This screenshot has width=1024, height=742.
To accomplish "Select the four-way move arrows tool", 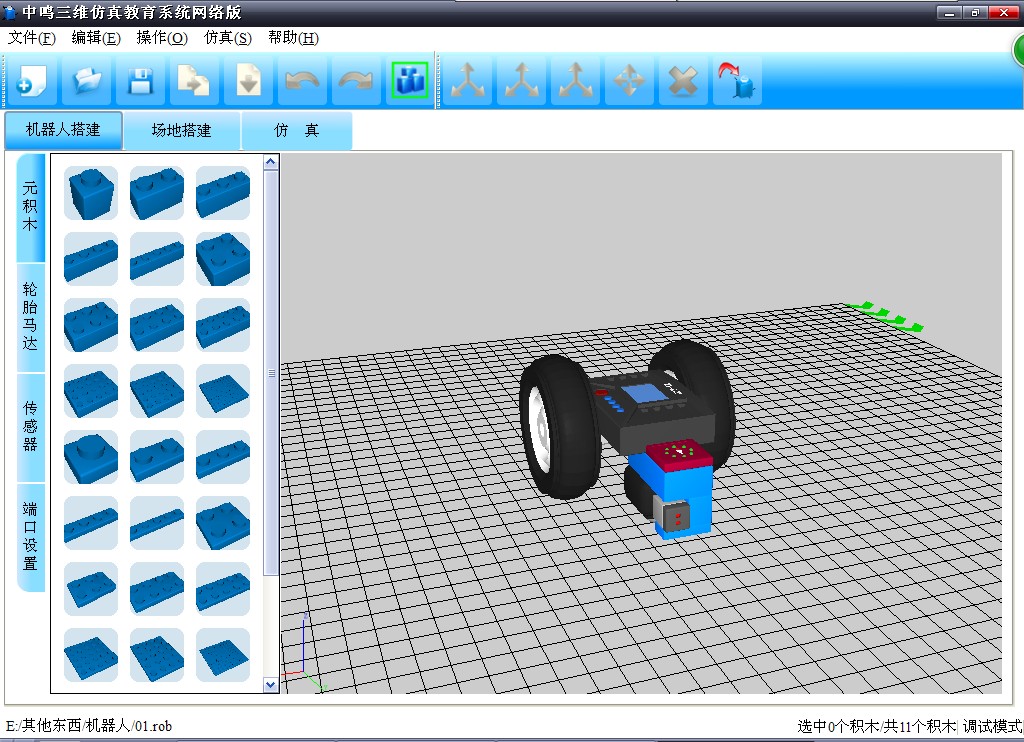I will tap(629, 81).
